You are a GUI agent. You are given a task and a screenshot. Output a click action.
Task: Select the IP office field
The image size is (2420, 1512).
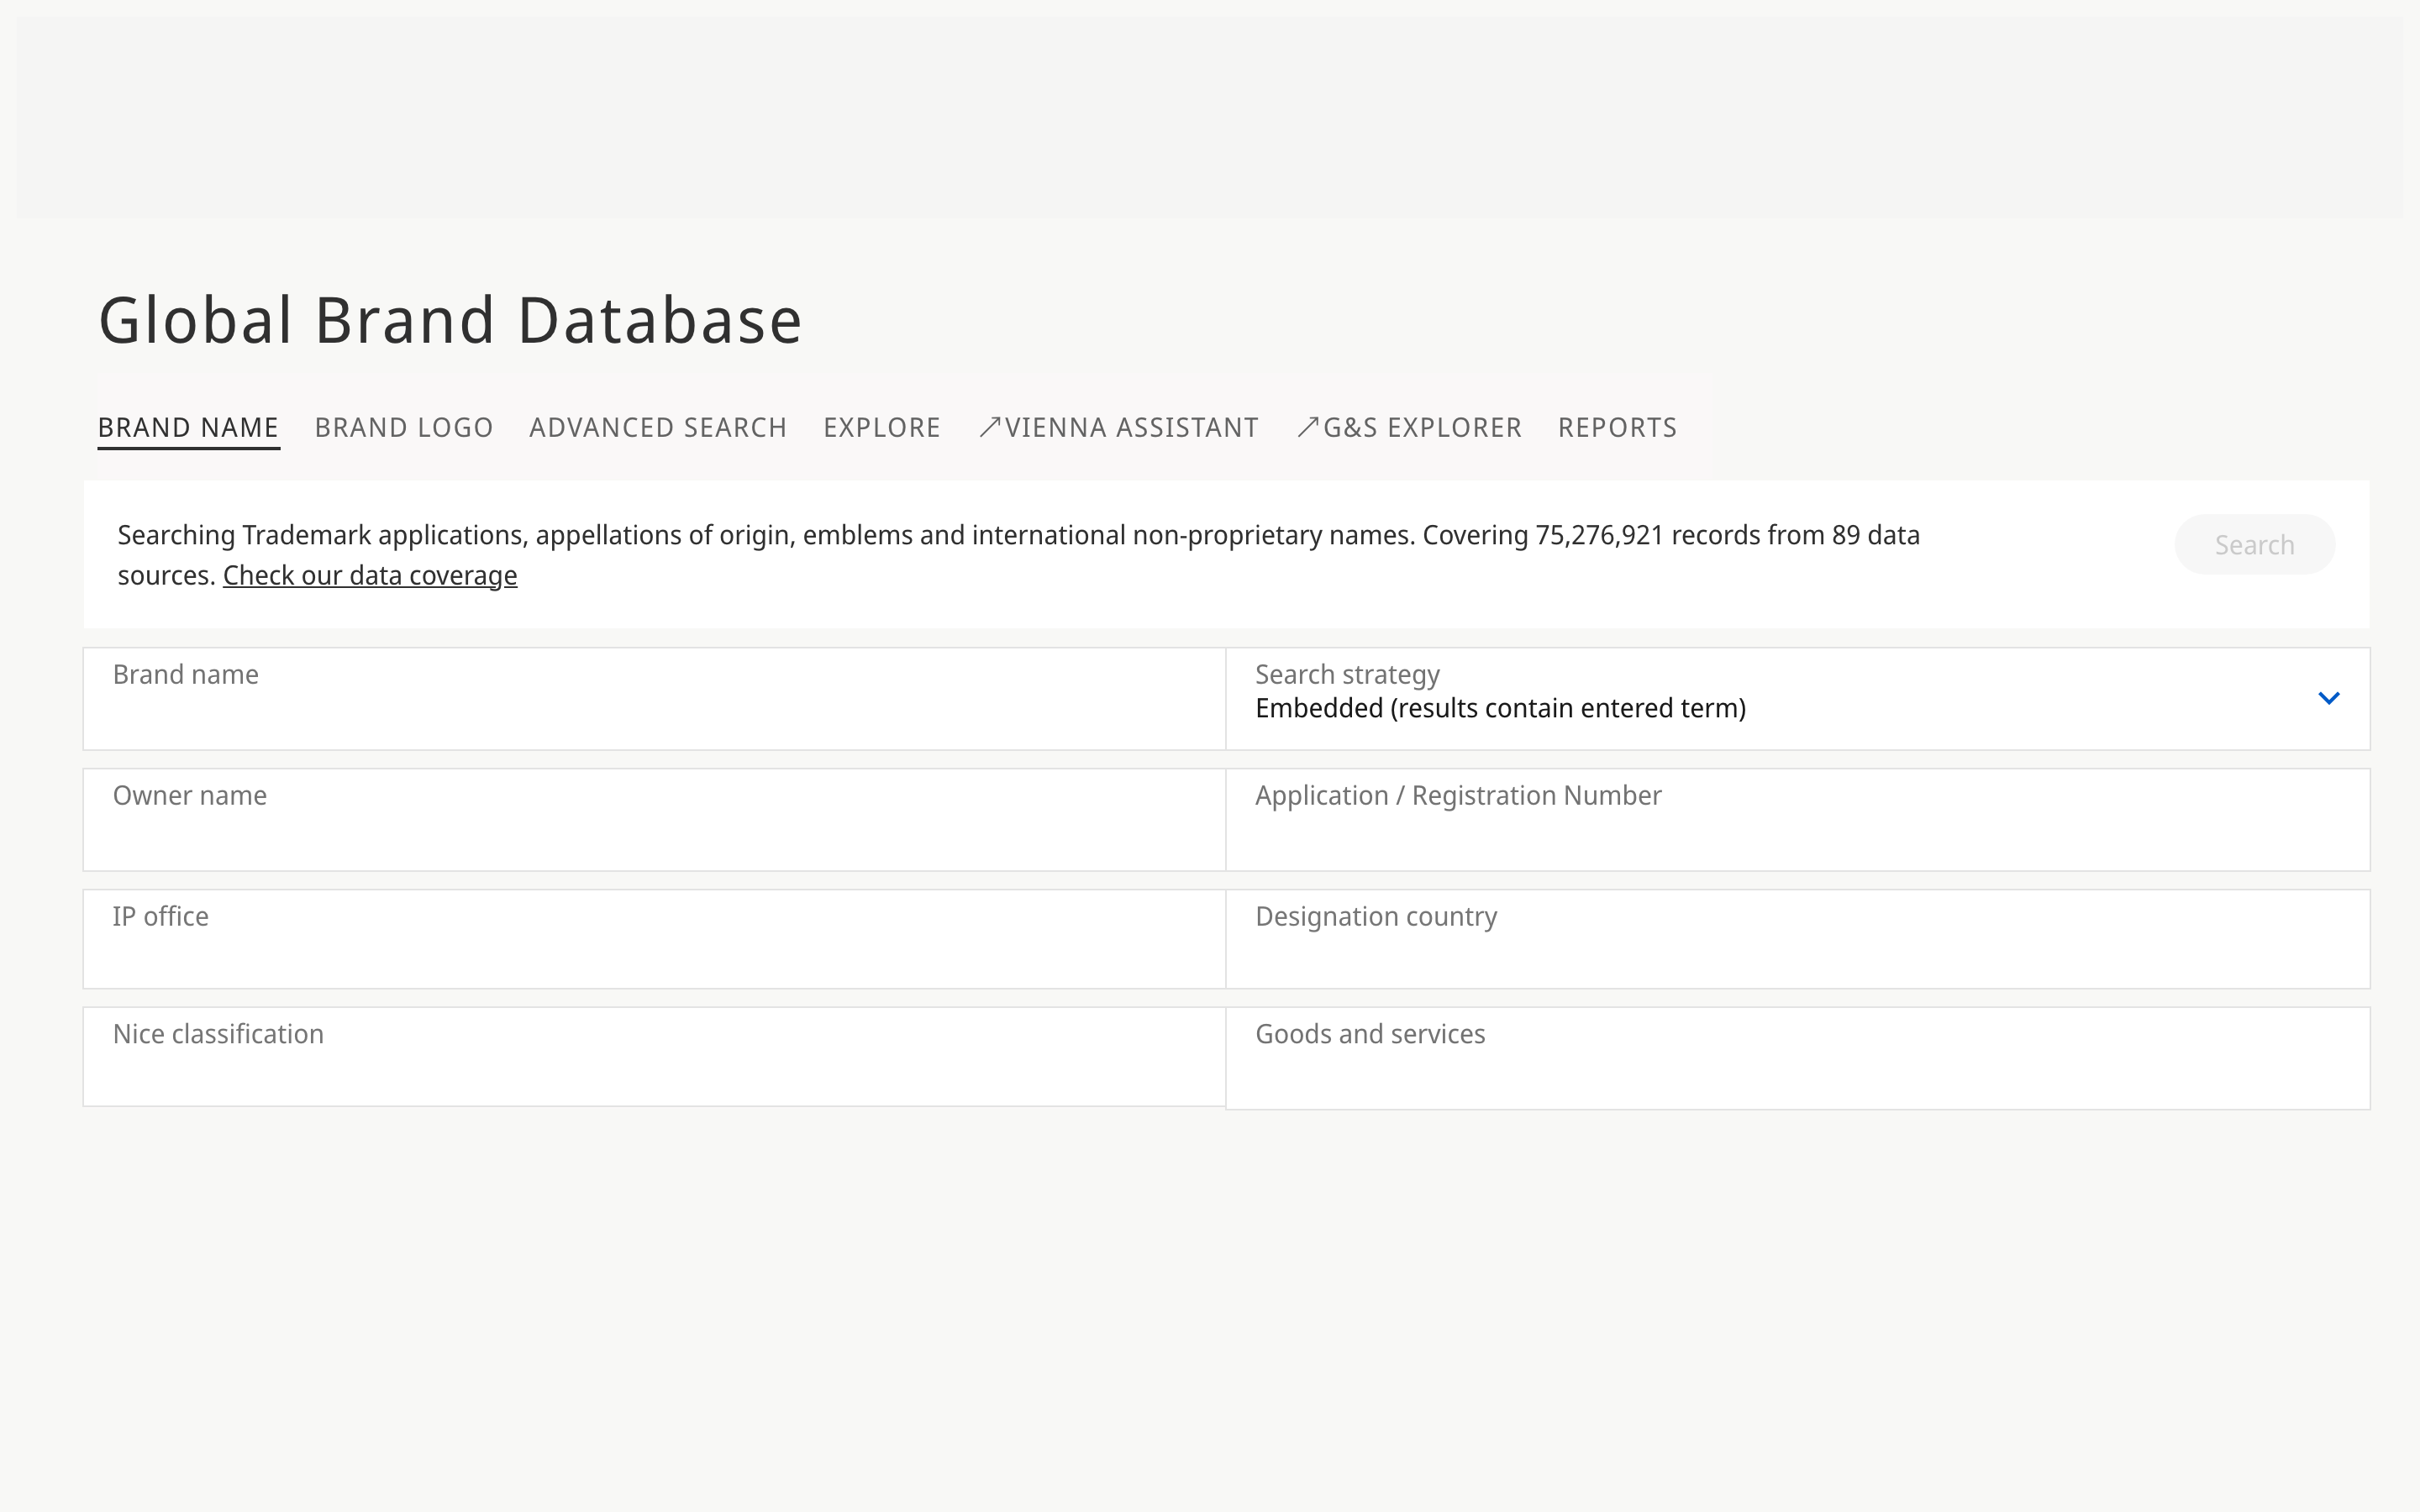coord(654,939)
